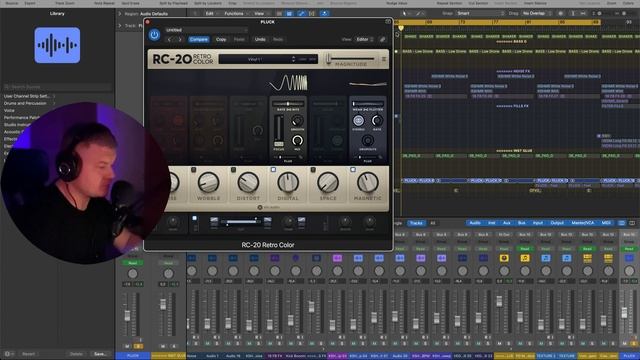Click the Magnetic module Dropouts knob
The image size is (640, 360).
coord(367,140)
